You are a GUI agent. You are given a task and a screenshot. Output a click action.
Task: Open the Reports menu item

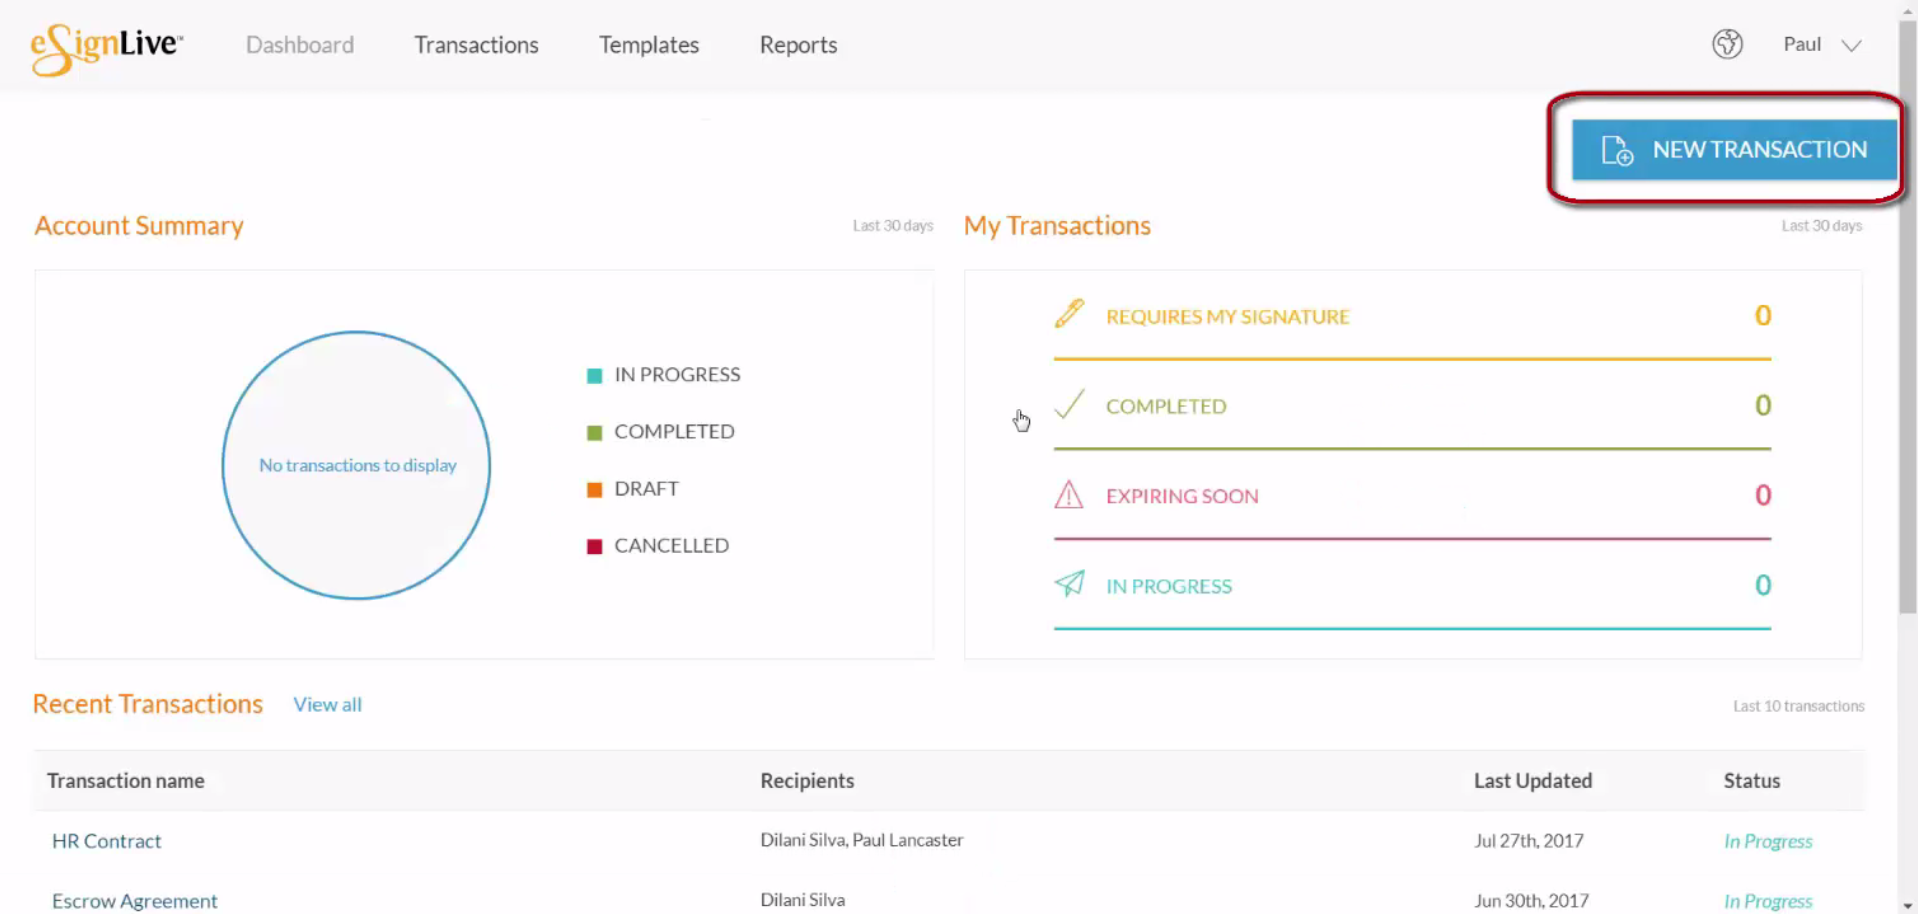[x=798, y=45]
